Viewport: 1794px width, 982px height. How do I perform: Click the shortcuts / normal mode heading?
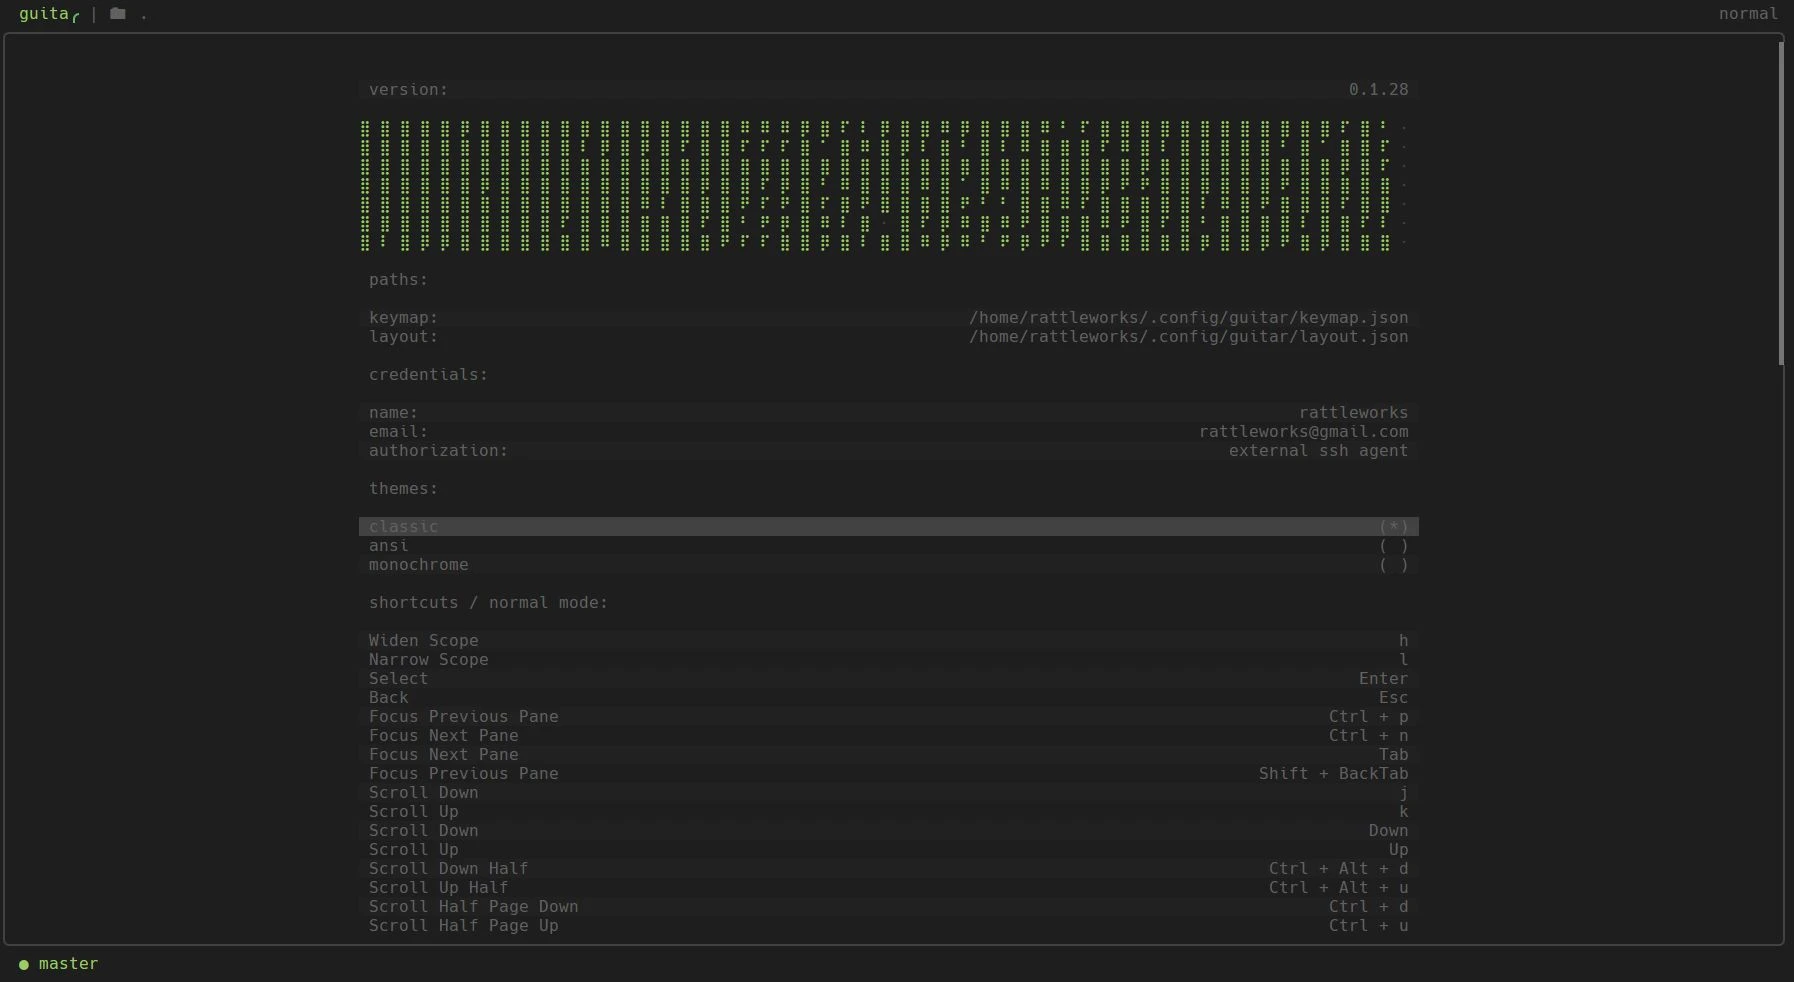tap(489, 603)
